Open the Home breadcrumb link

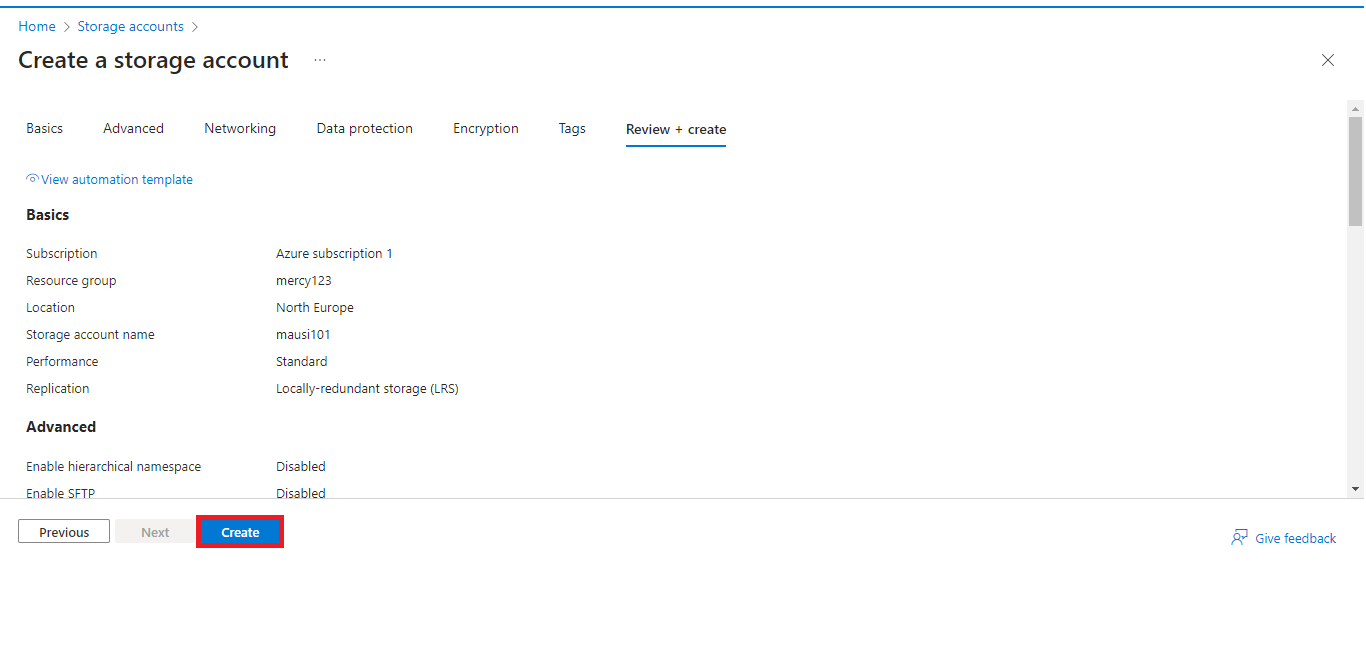tap(37, 26)
